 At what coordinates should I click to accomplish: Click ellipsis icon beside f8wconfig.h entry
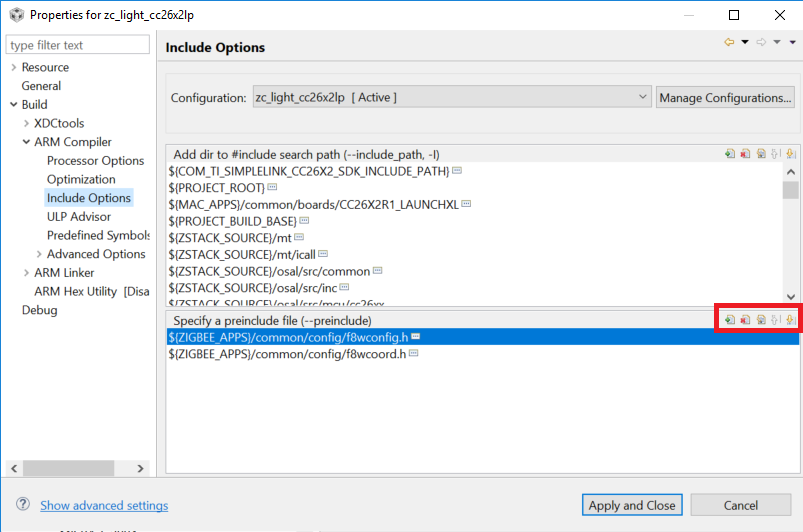(416, 336)
